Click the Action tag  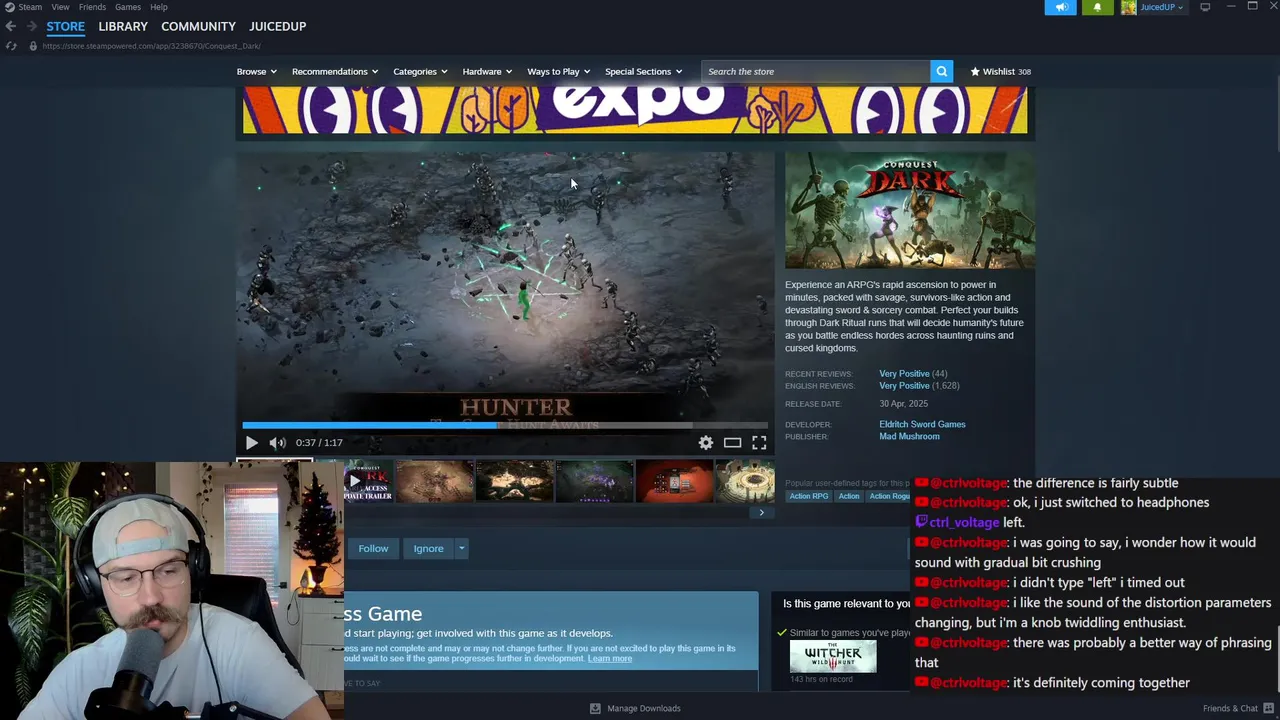point(849,496)
